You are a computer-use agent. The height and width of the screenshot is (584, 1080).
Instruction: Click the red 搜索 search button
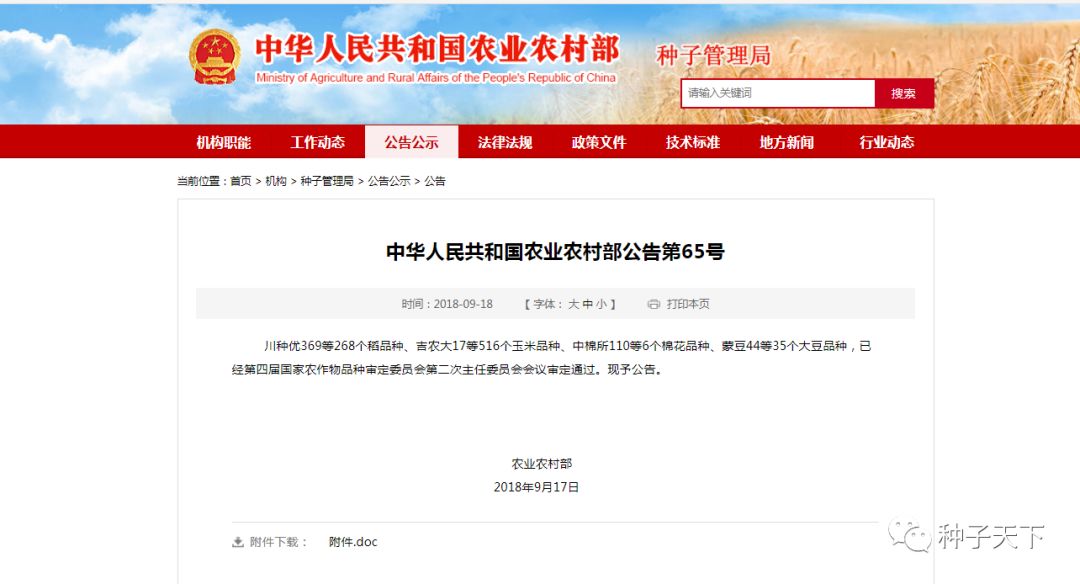pyautogui.click(x=904, y=94)
